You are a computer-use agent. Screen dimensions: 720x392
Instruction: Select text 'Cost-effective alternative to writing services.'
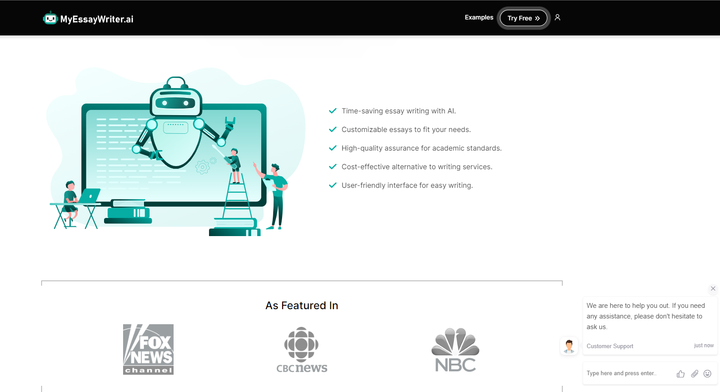tap(416, 167)
